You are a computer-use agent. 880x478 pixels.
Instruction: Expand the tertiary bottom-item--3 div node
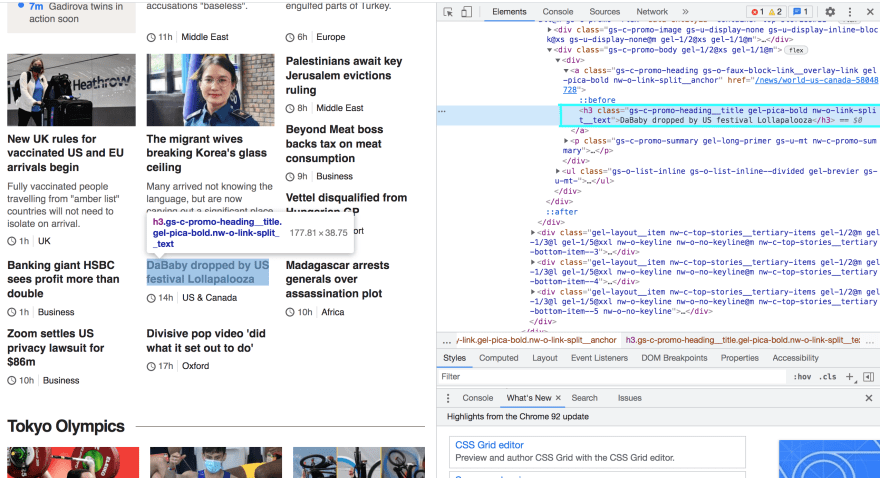[533, 232]
